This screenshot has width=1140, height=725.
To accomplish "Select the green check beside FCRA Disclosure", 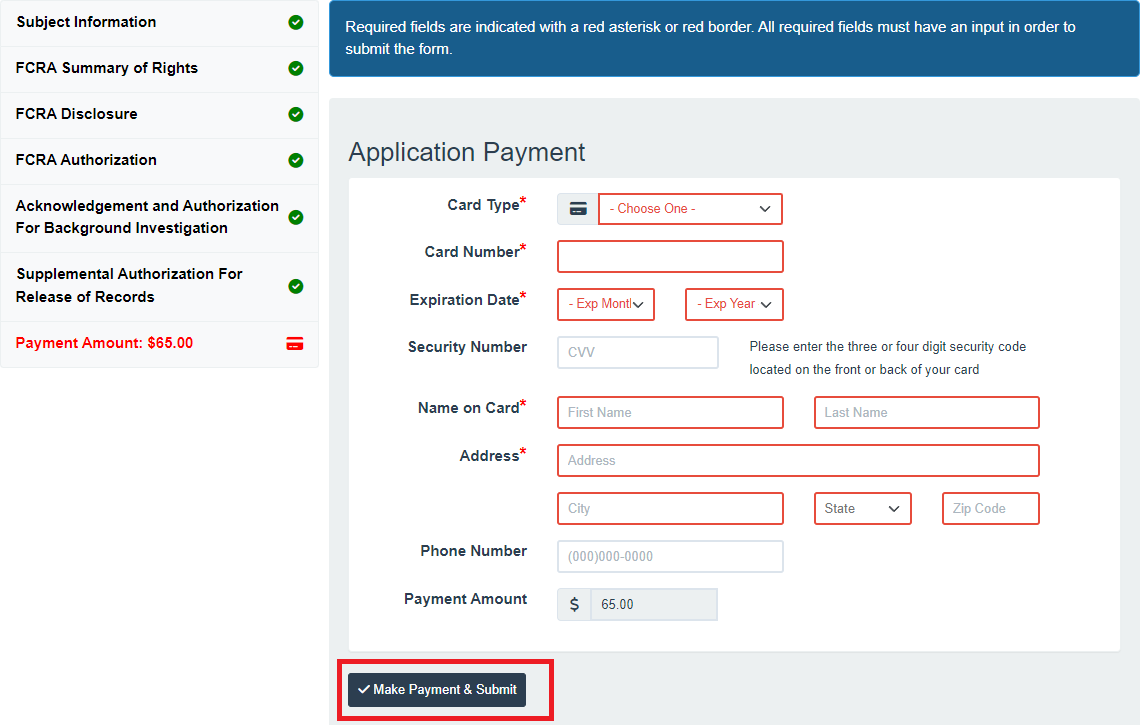I will pyautogui.click(x=295, y=114).
